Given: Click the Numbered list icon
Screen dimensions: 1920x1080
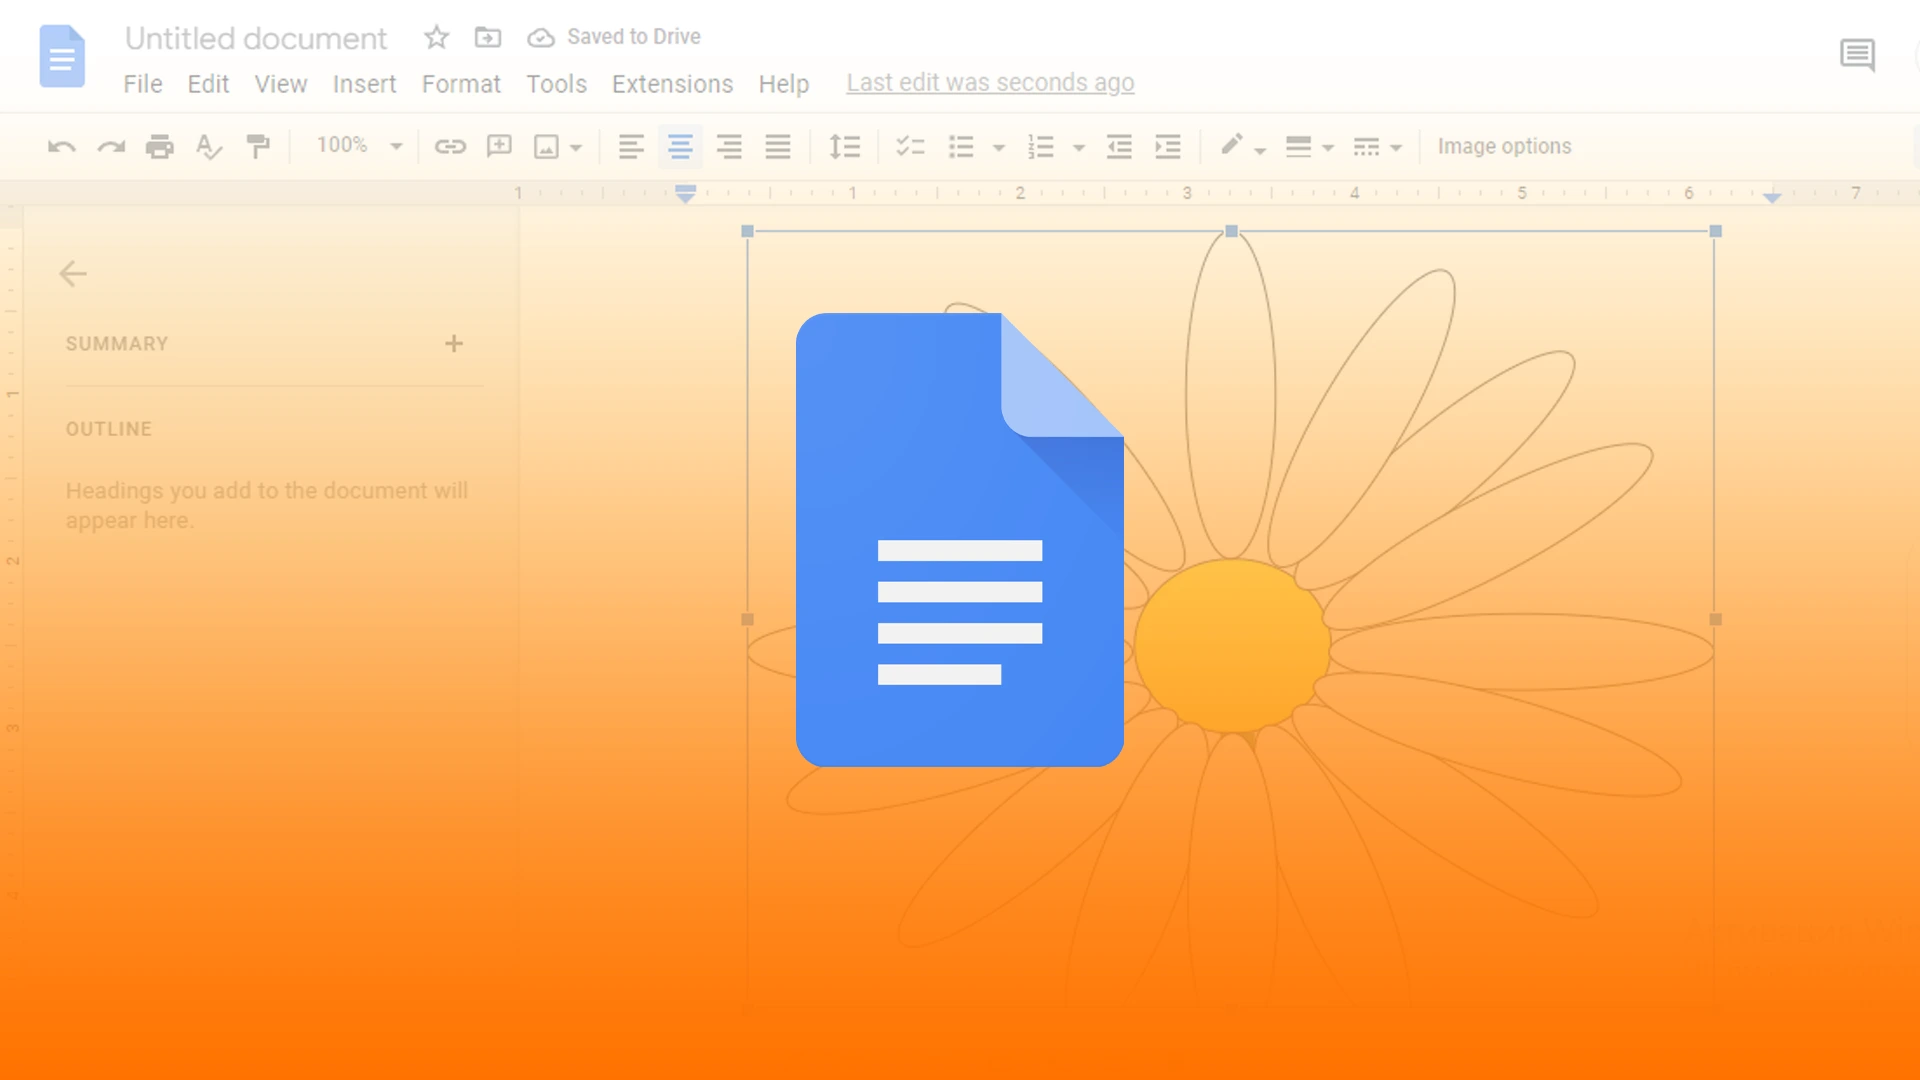Looking at the screenshot, I should (x=1041, y=147).
